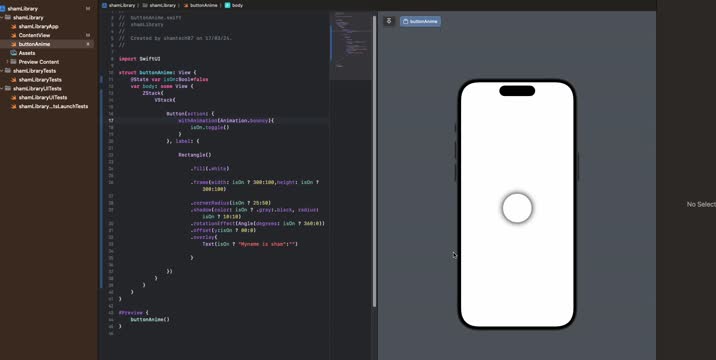Pin the preview with the pin icon
The image size is (716, 360).
click(x=389, y=21)
